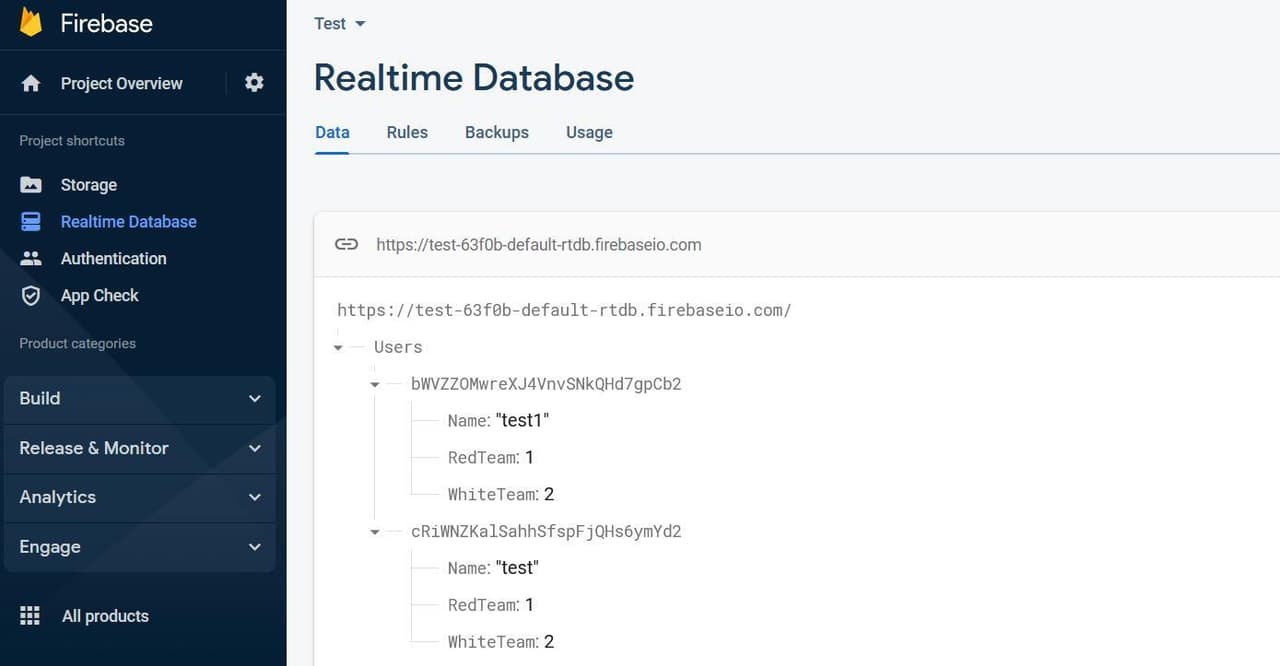Click the Project Overview home icon
This screenshot has height=666, width=1280.
coord(31,83)
